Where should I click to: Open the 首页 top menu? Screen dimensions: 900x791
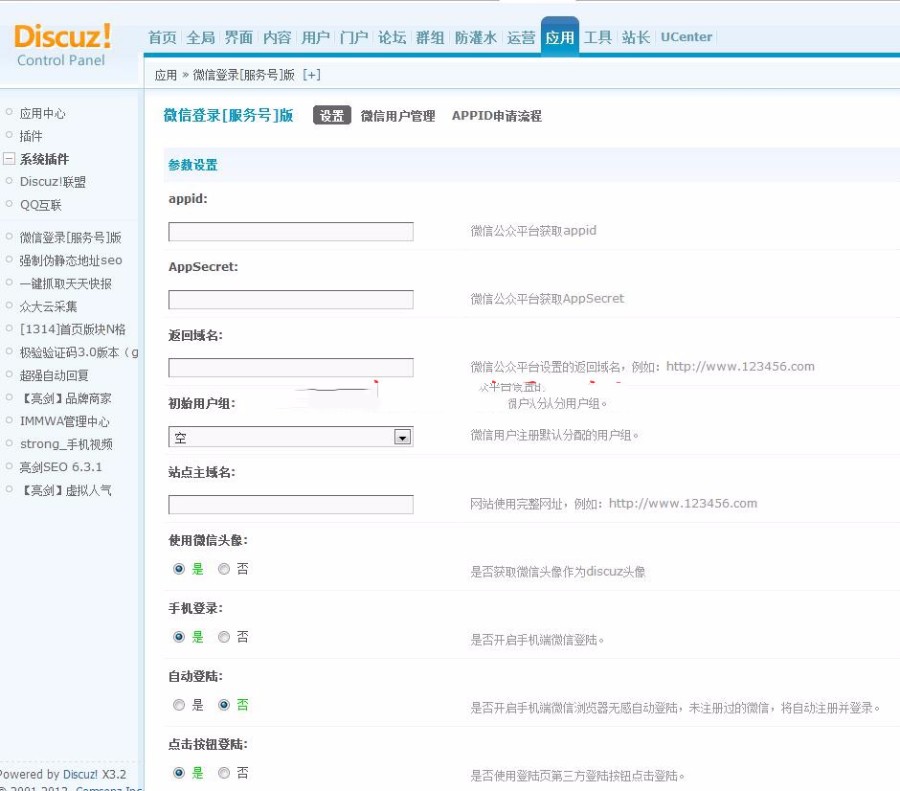[x=162, y=37]
